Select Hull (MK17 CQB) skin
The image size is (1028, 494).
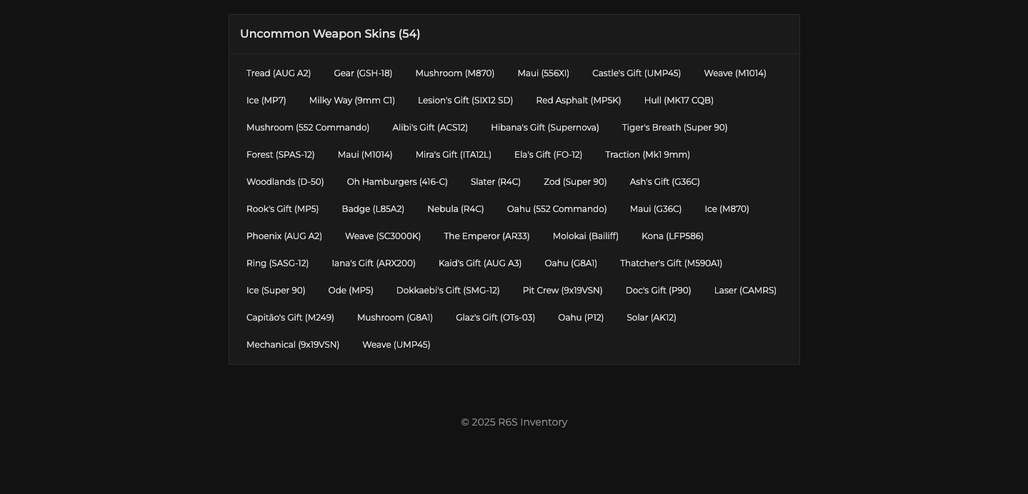point(679,100)
